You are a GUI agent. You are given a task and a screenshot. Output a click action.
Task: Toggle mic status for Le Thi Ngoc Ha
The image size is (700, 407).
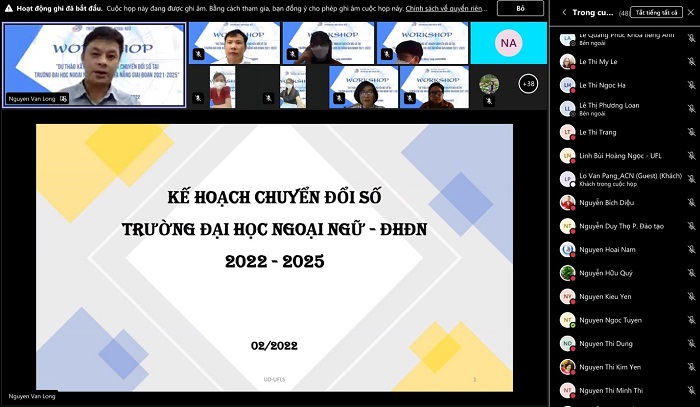691,85
